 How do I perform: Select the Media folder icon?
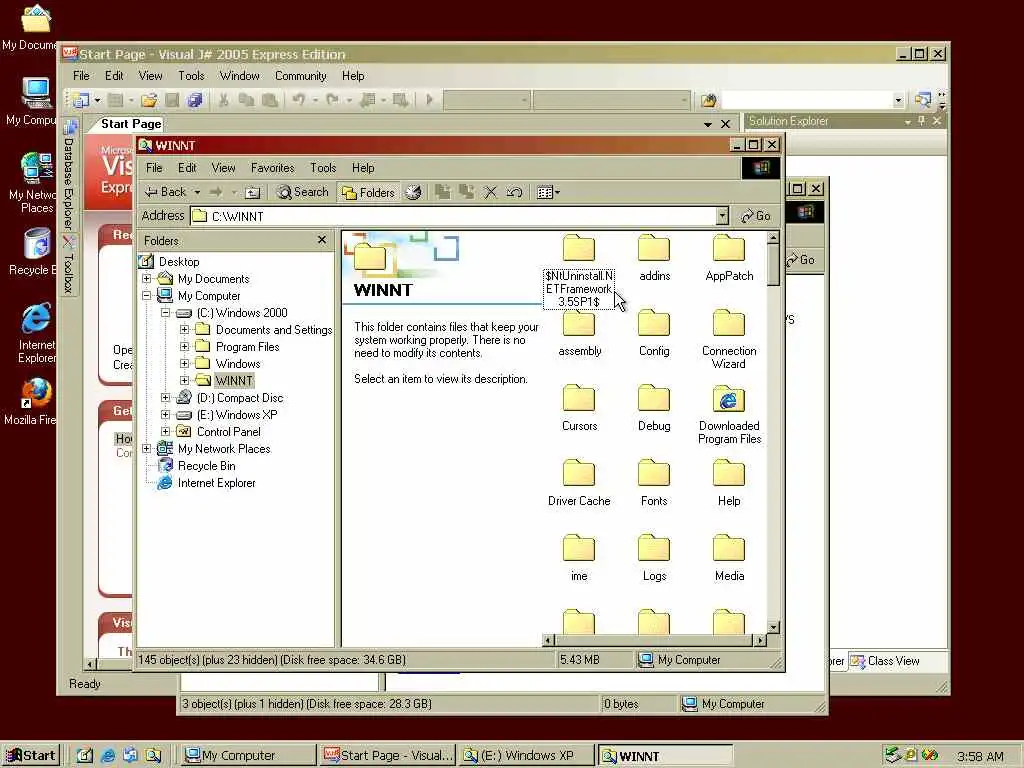click(729, 549)
